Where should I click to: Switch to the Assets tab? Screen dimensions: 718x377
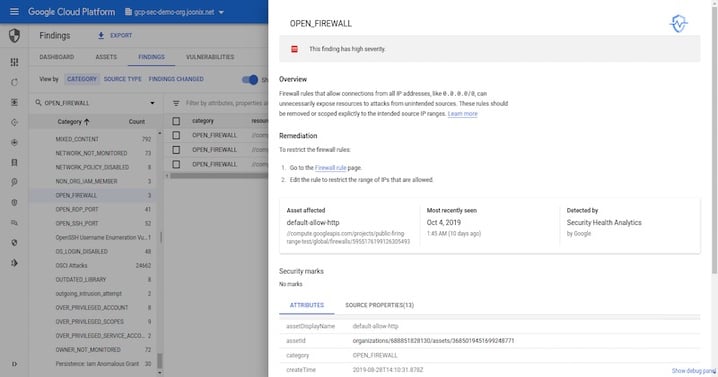[106, 57]
